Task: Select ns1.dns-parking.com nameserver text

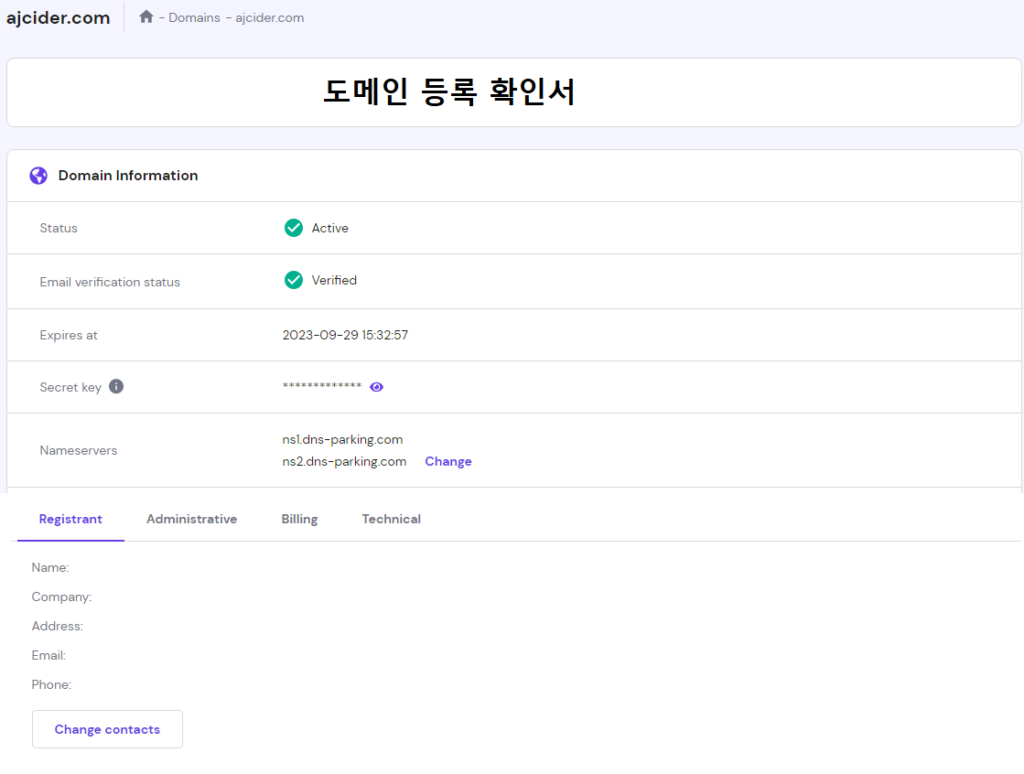Action: point(342,440)
